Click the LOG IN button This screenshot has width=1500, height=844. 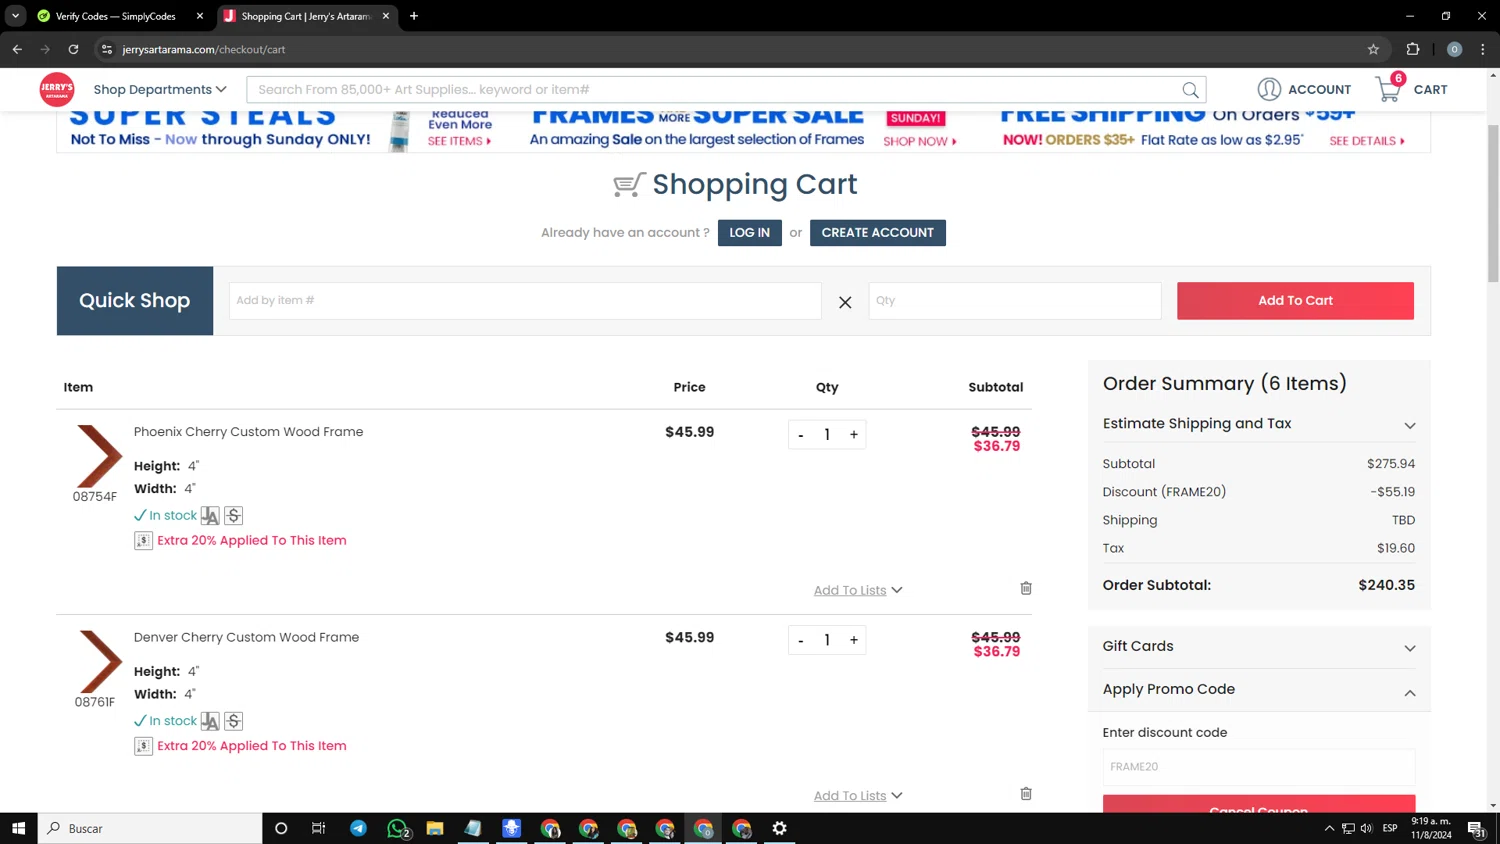pos(750,233)
